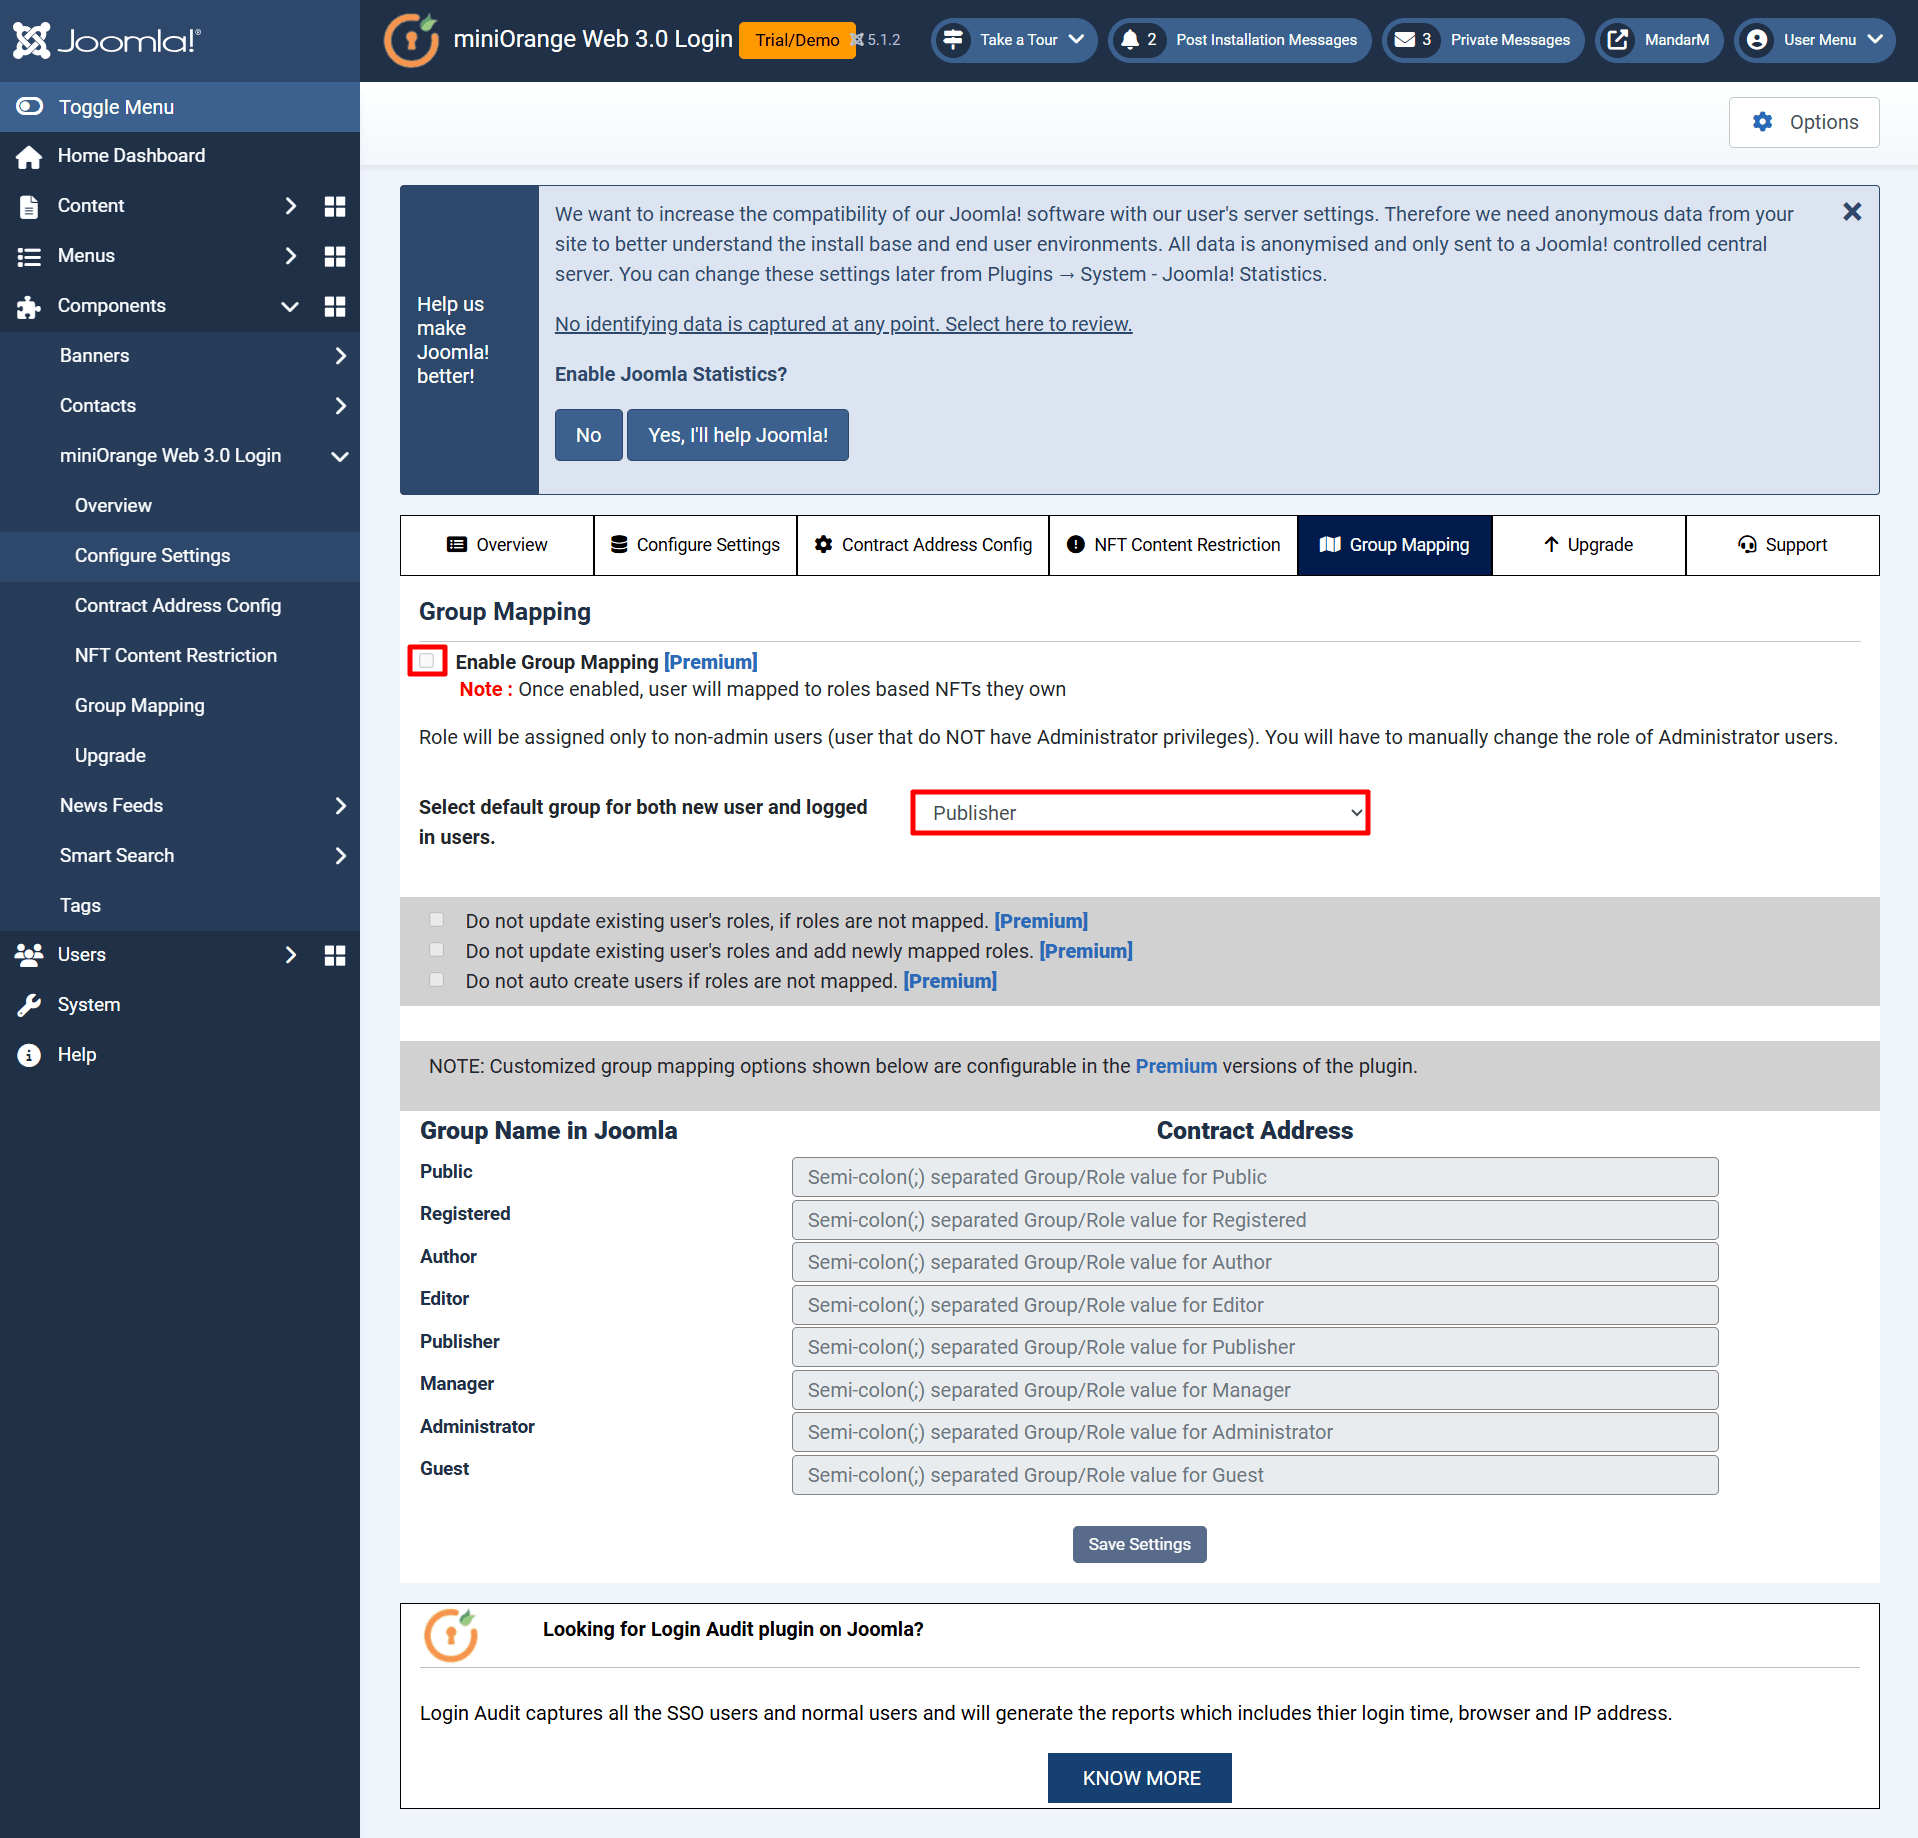Click the contract address field for Editor
Image resolution: width=1918 pixels, height=1838 pixels.
tap(1255, 1305)
